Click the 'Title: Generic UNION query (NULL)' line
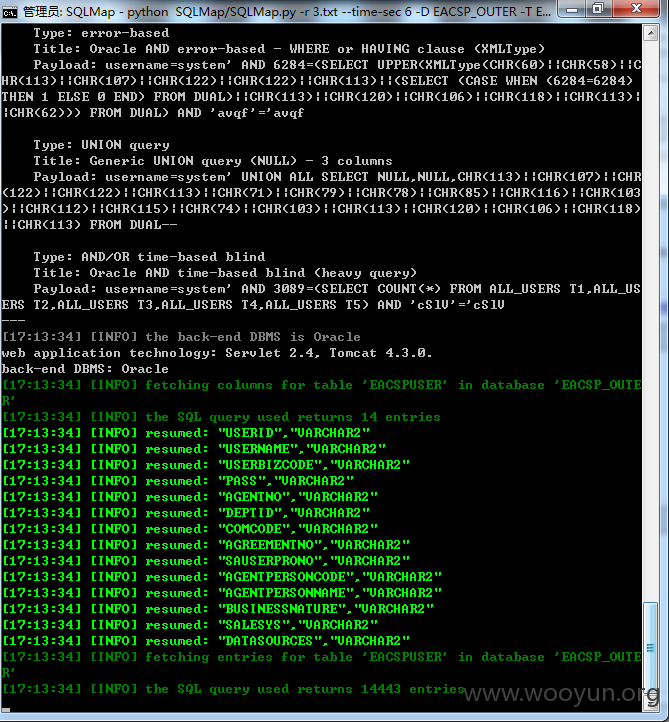The height and width of the screenshot is (722, 669). click(x=213, y=161)
